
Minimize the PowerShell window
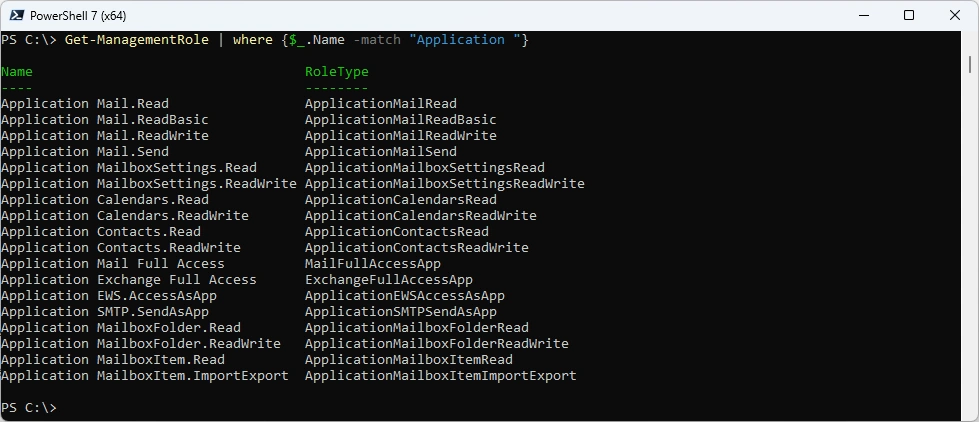[862, 15]
